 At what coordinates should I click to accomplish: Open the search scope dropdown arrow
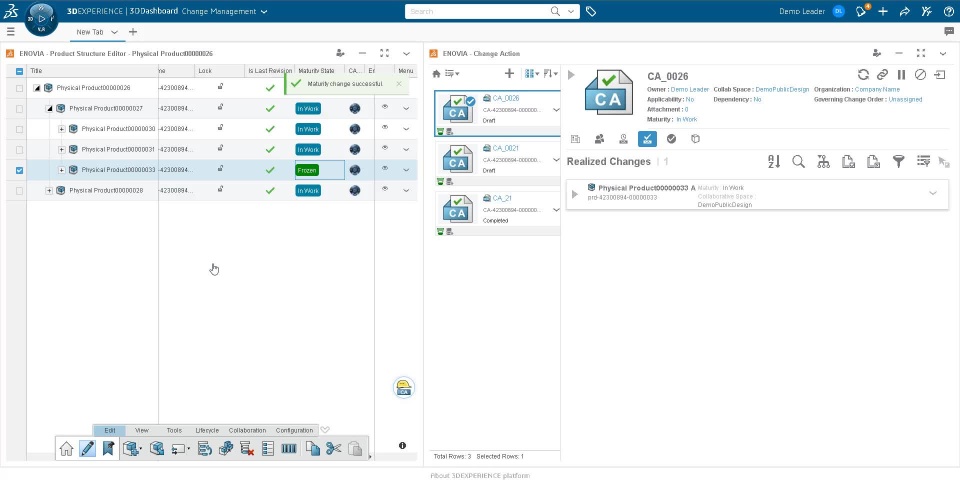click(x=571, y=11)
